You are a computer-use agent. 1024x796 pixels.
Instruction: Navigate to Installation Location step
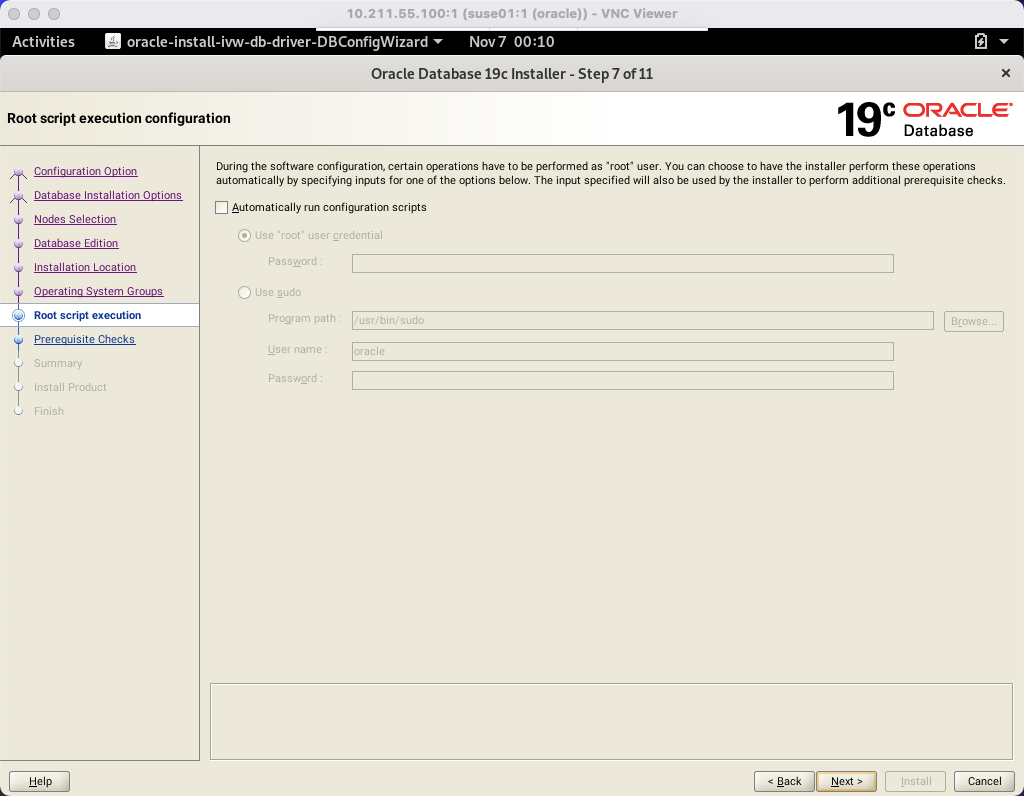point(85,268)
